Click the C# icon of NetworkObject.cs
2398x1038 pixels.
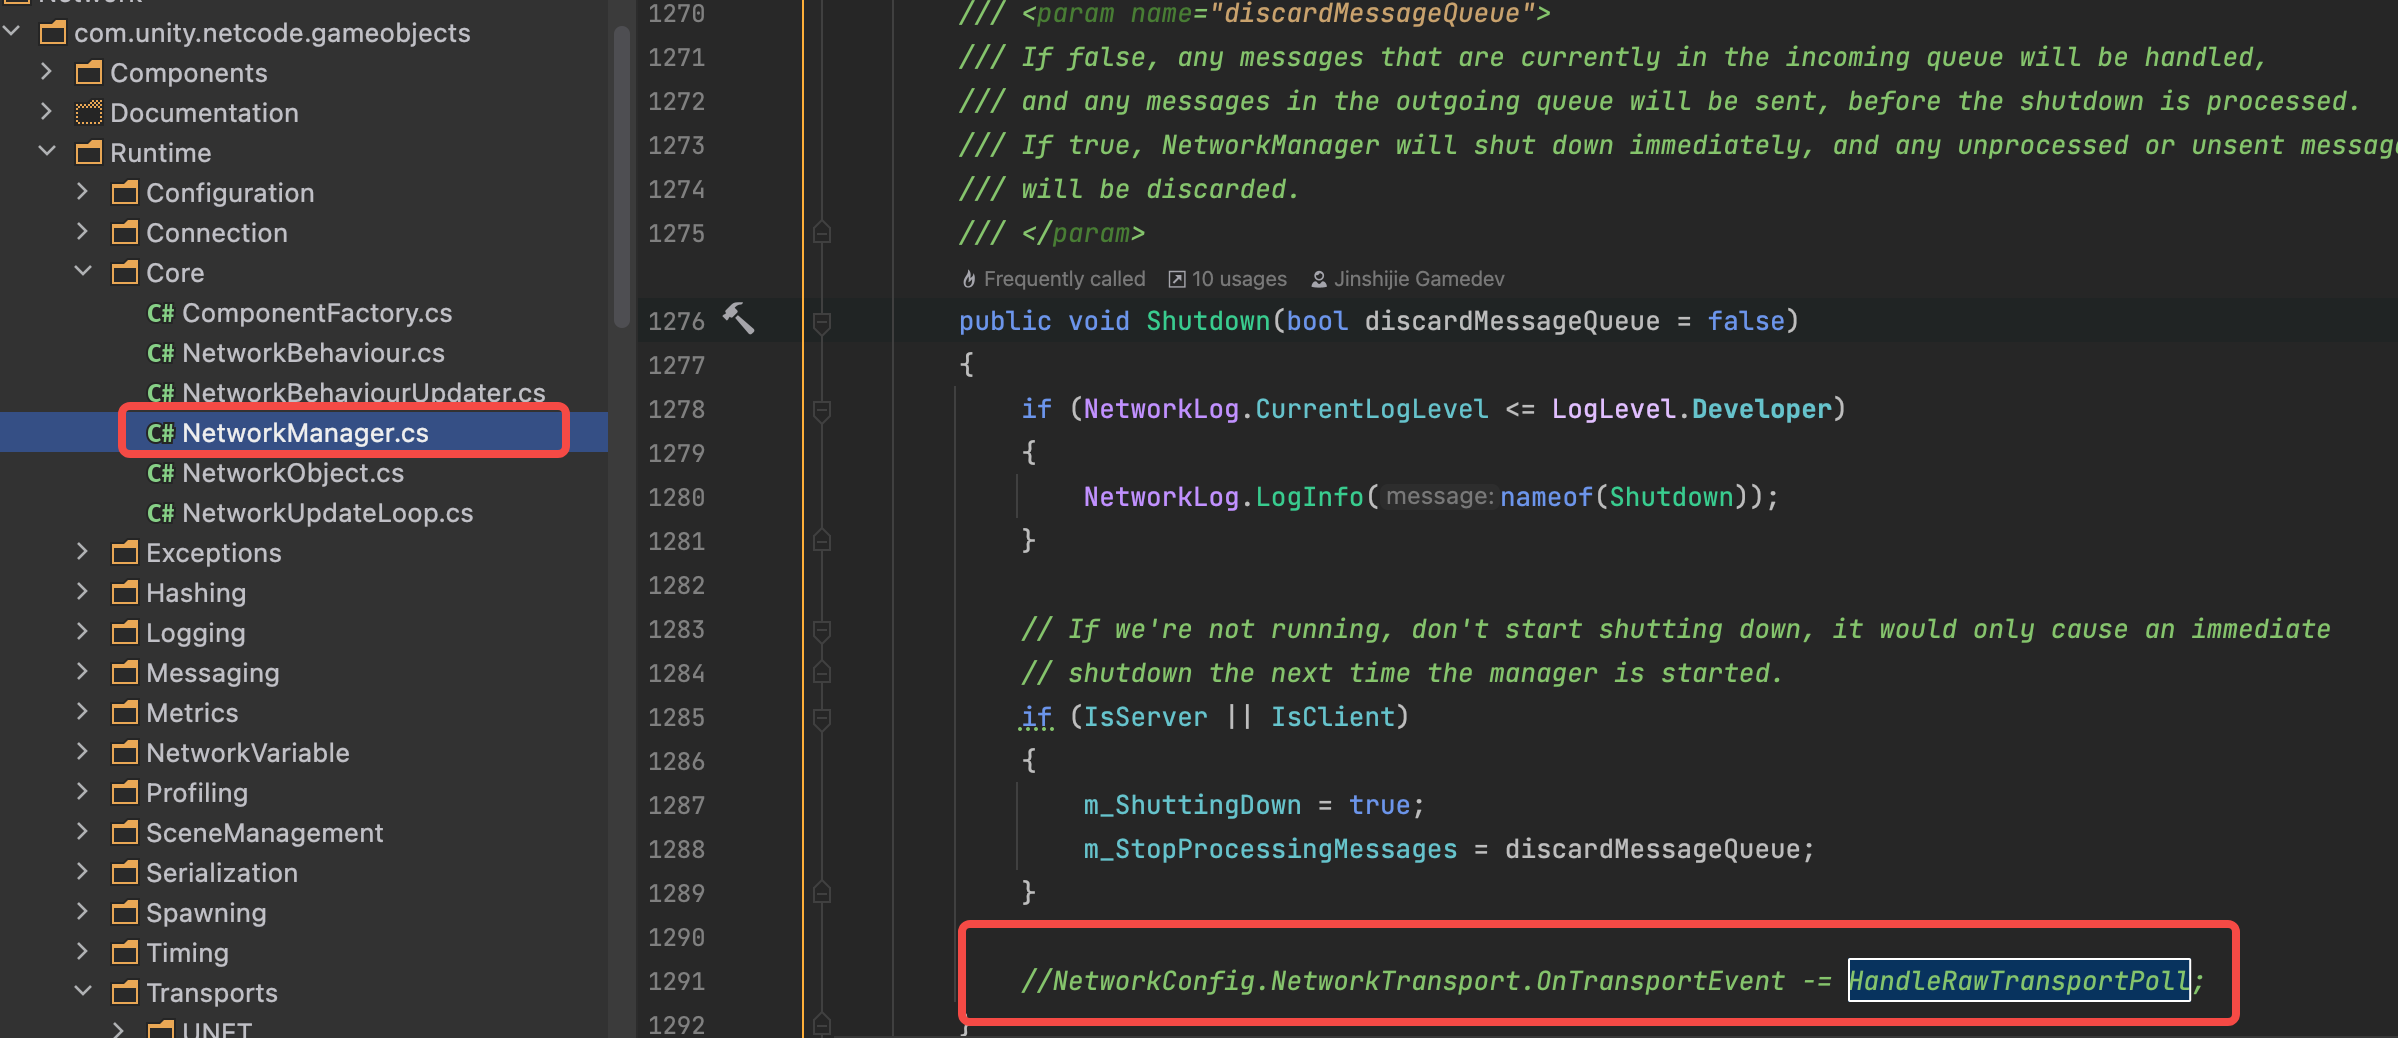click(x=160, y=473)
